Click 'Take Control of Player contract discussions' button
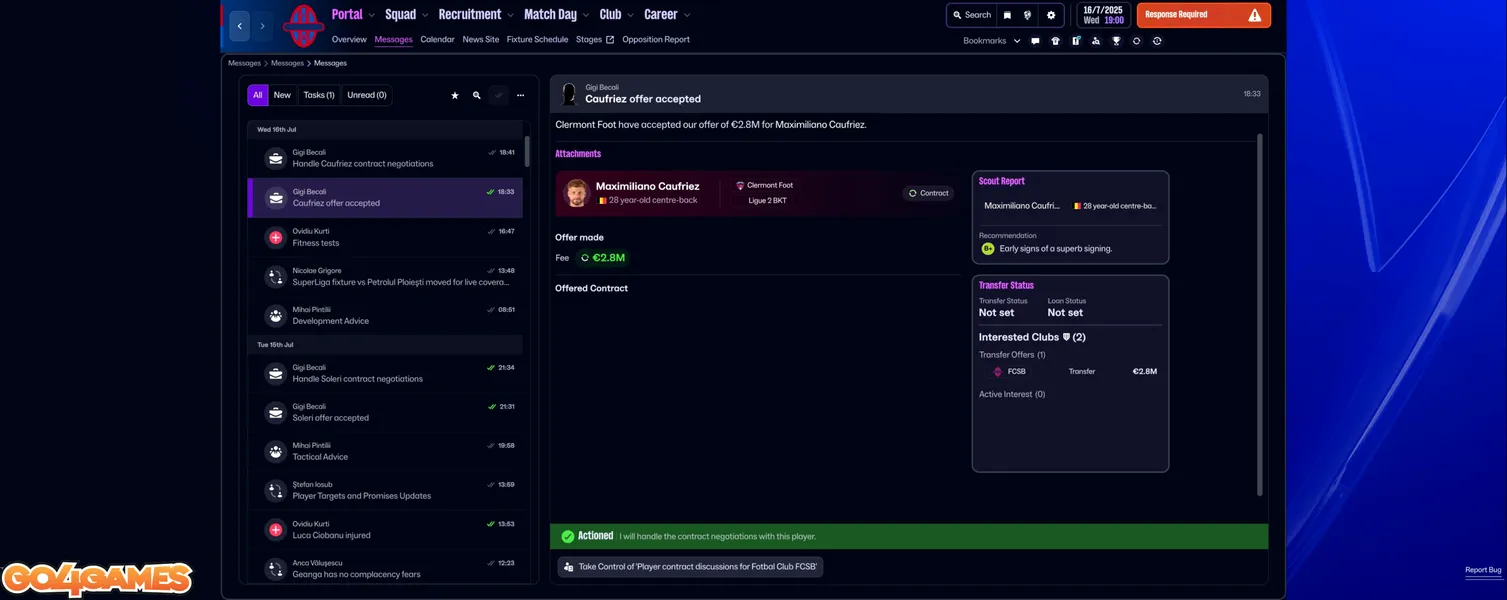The height and width of the screenshot is (600, 1507). point(690,567)
